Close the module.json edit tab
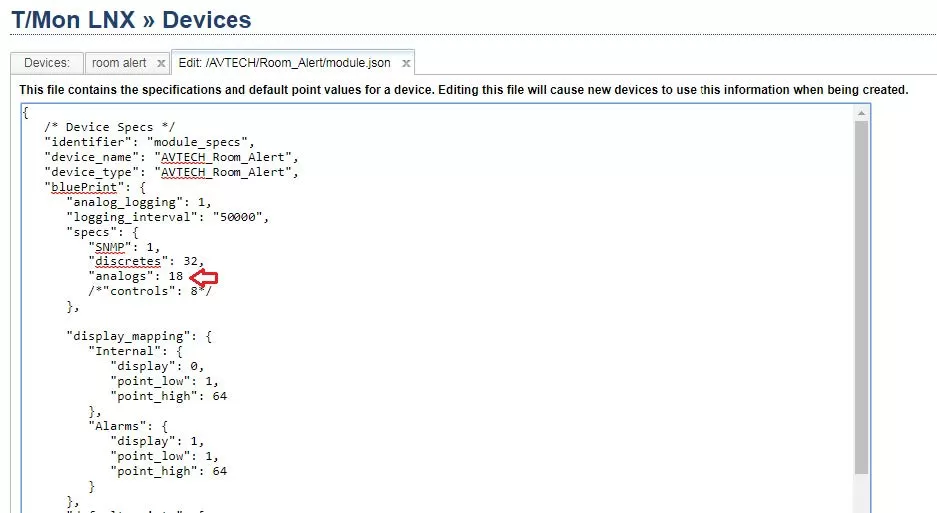The height and width of the screenshot is (513, 937). click(405, 63)
